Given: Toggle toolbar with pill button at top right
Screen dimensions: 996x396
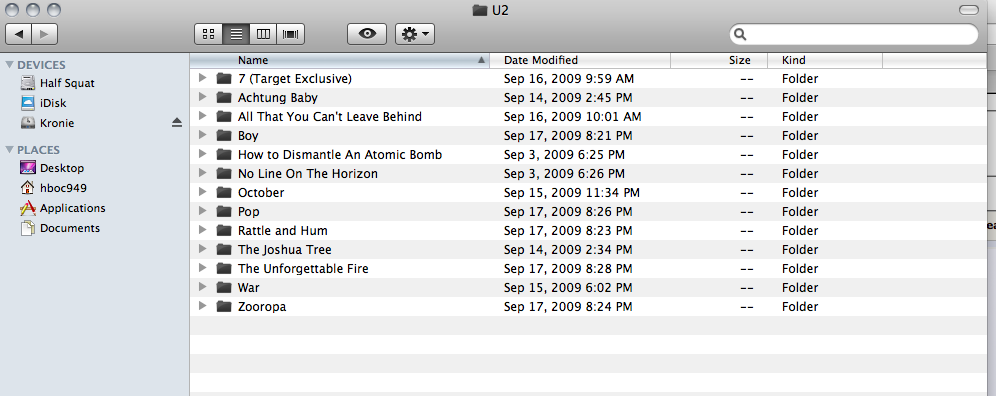Looking at the screenshot, I should 969,10.
